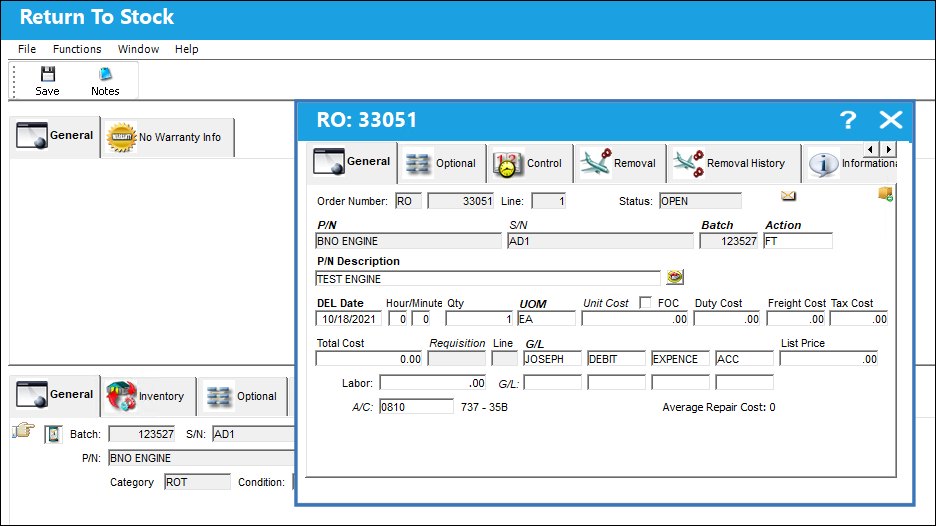Switch to the Control tab
This screenshot has width=936, height=526.
[x=528, y=163]
